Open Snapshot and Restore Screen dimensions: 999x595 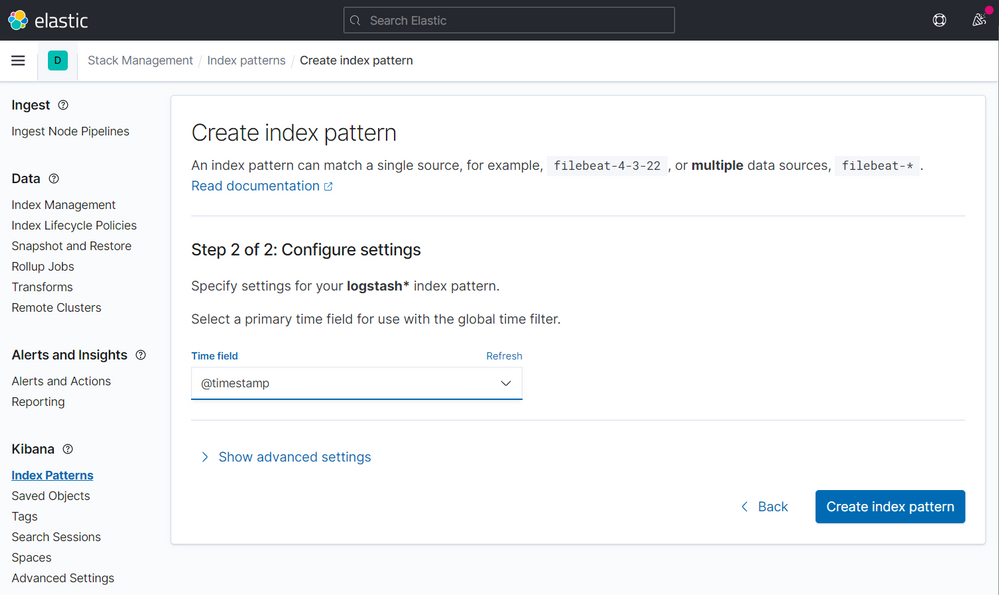[x=71, y=246]
